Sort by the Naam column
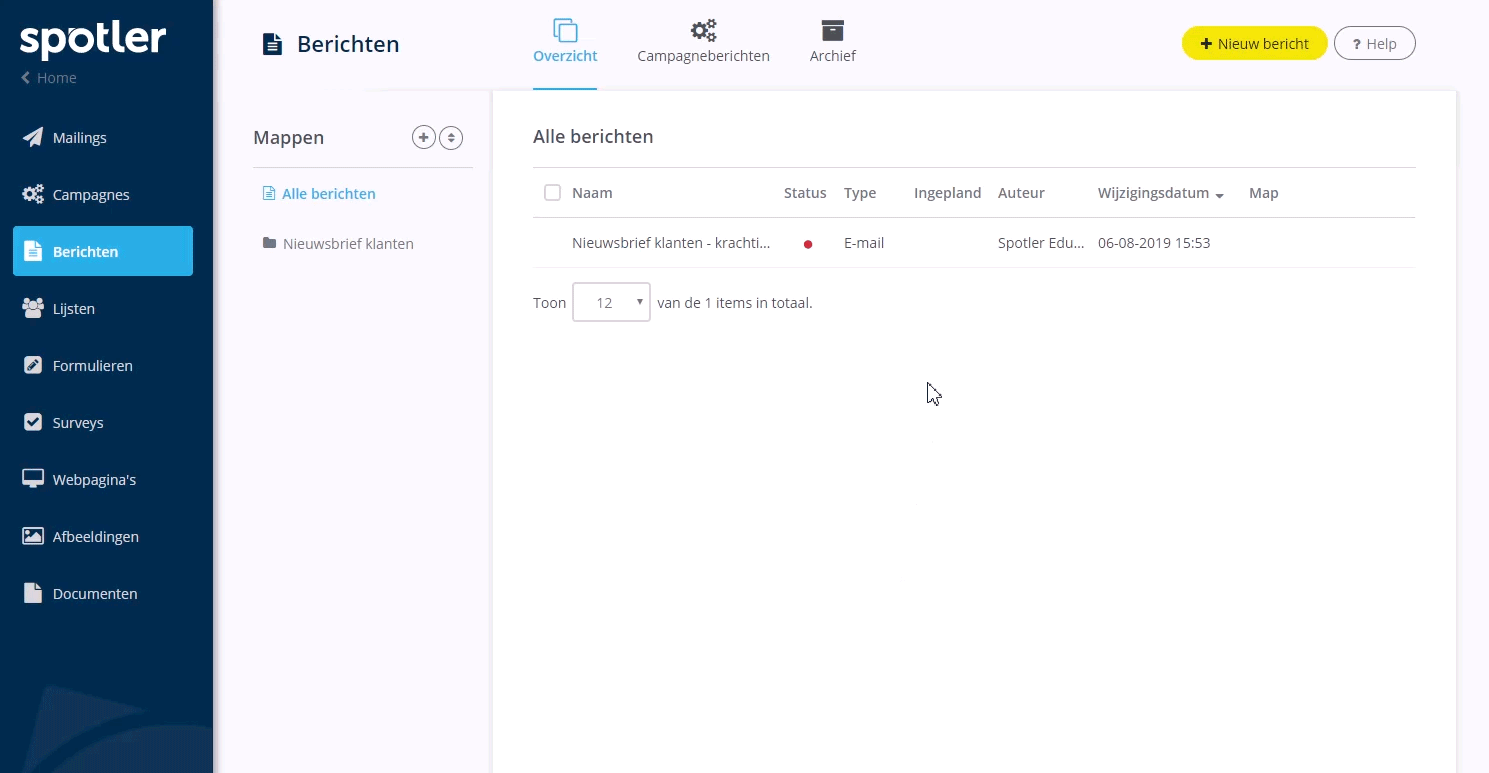This screenshot has width=1489, height=773. (x=592, y=193)
